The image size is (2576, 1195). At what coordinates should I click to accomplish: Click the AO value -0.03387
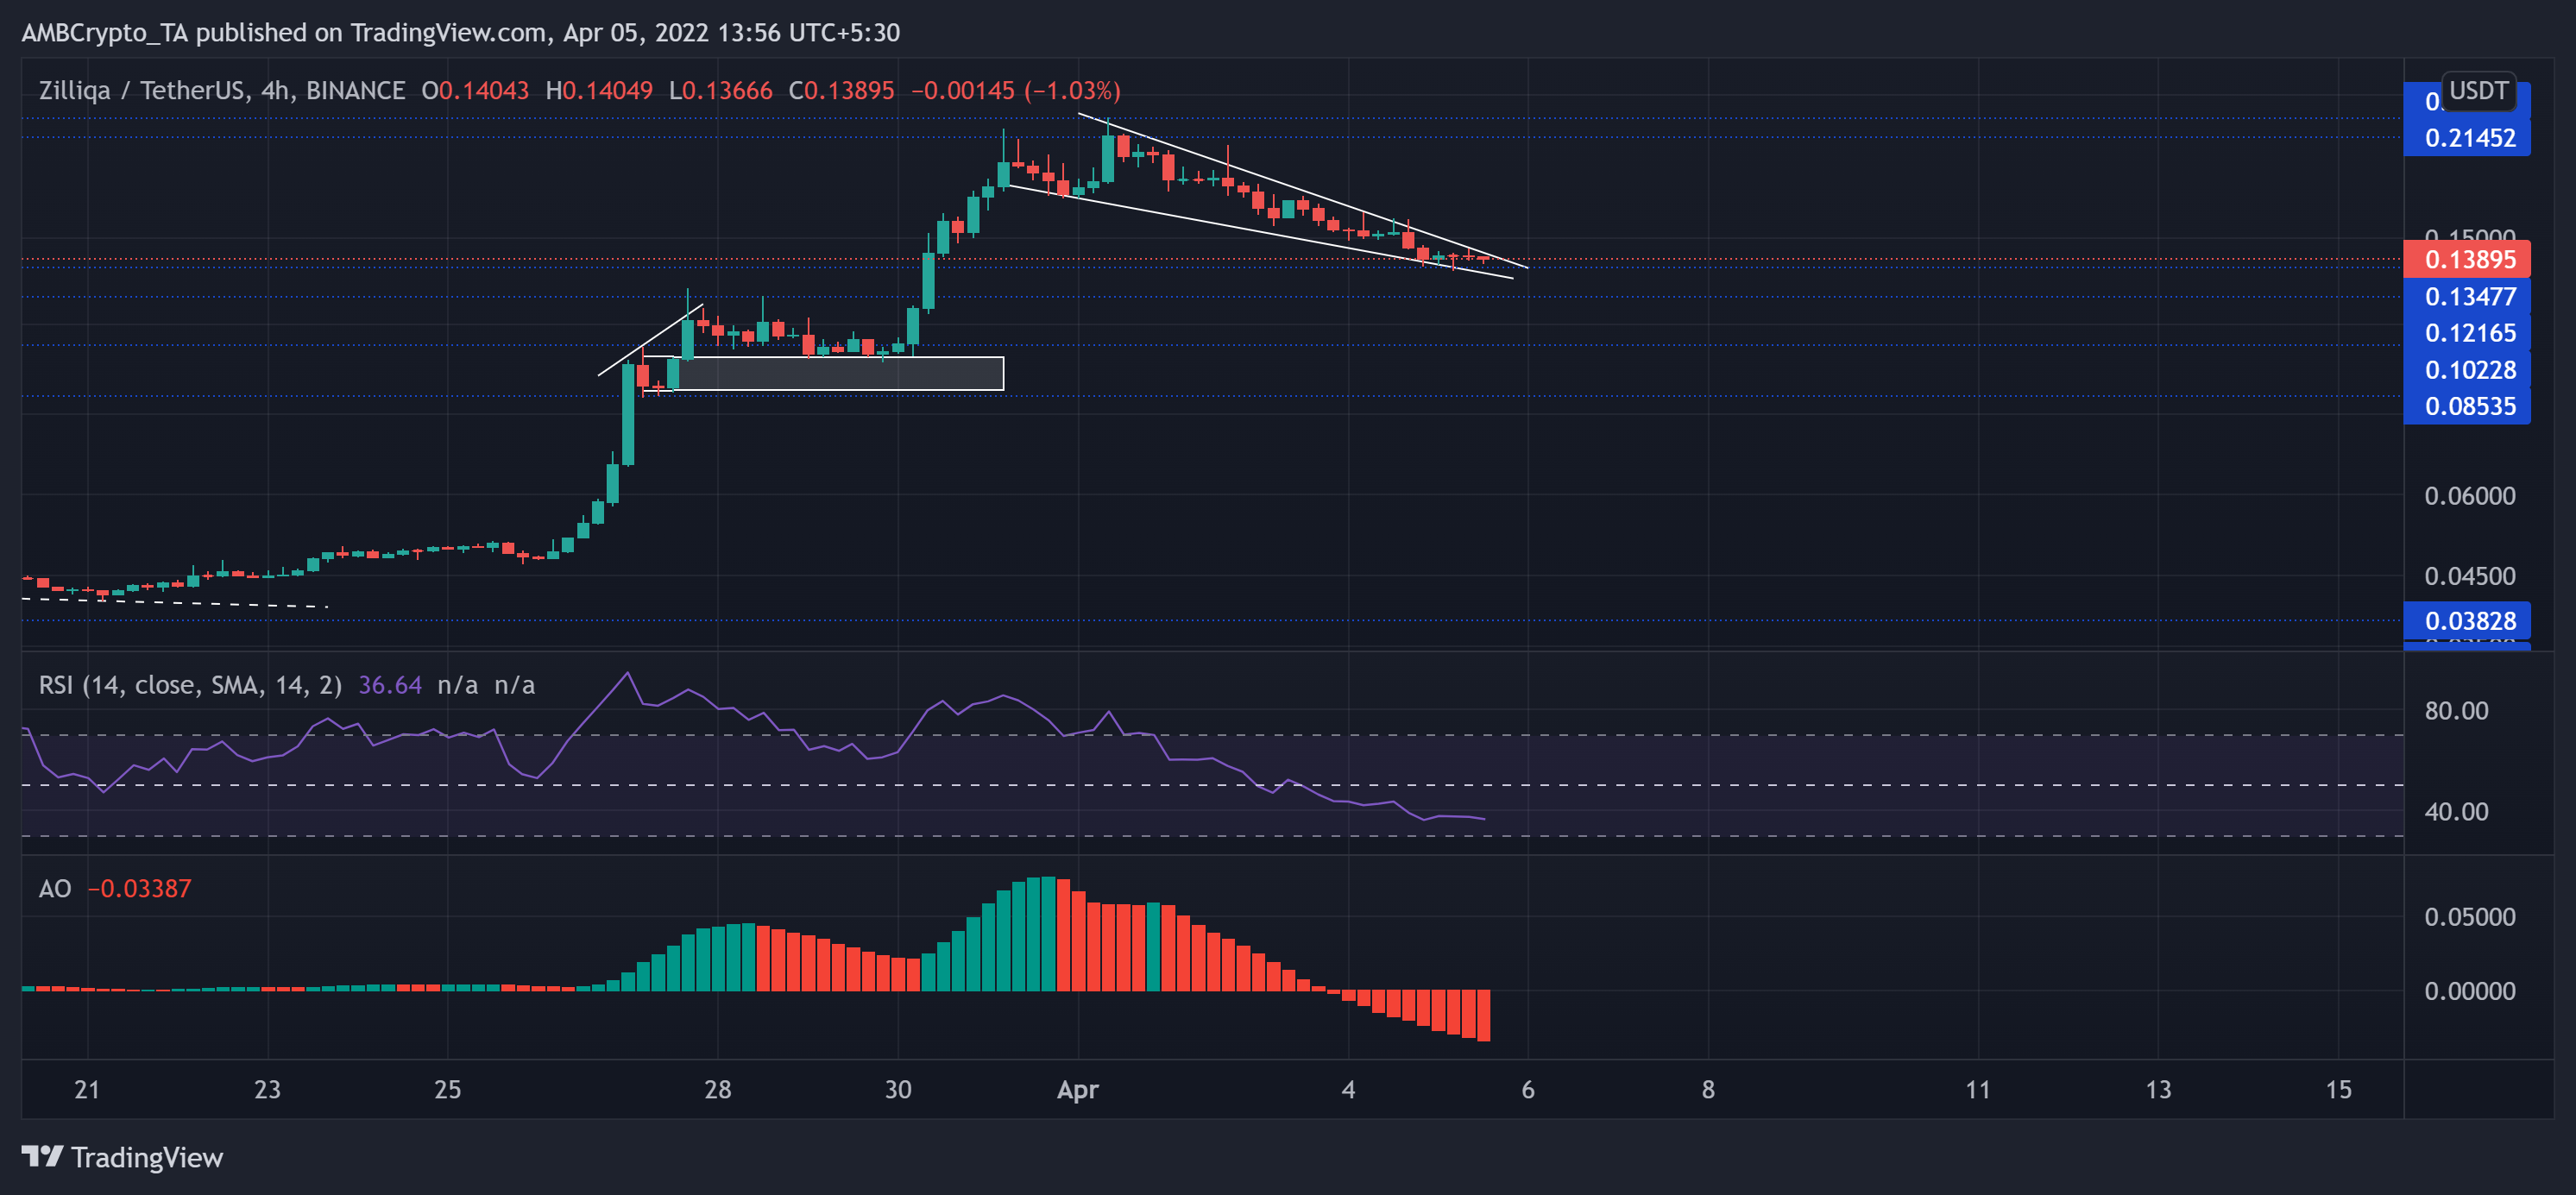[x=140, y=887]
